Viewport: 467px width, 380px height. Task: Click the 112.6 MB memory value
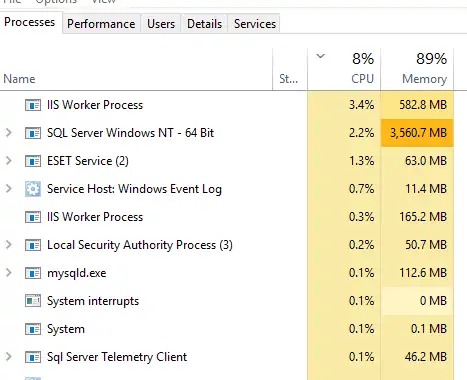coord(423,273)
